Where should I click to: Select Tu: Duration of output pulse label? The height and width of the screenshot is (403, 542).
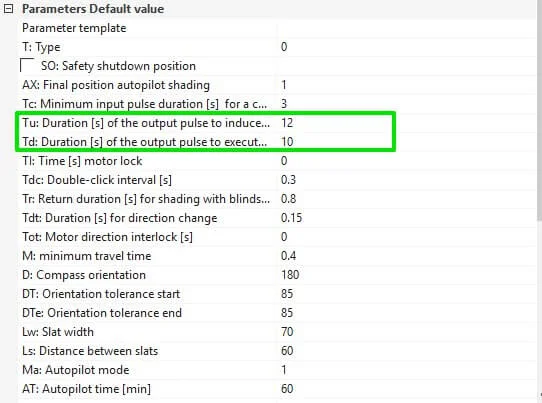146,123
